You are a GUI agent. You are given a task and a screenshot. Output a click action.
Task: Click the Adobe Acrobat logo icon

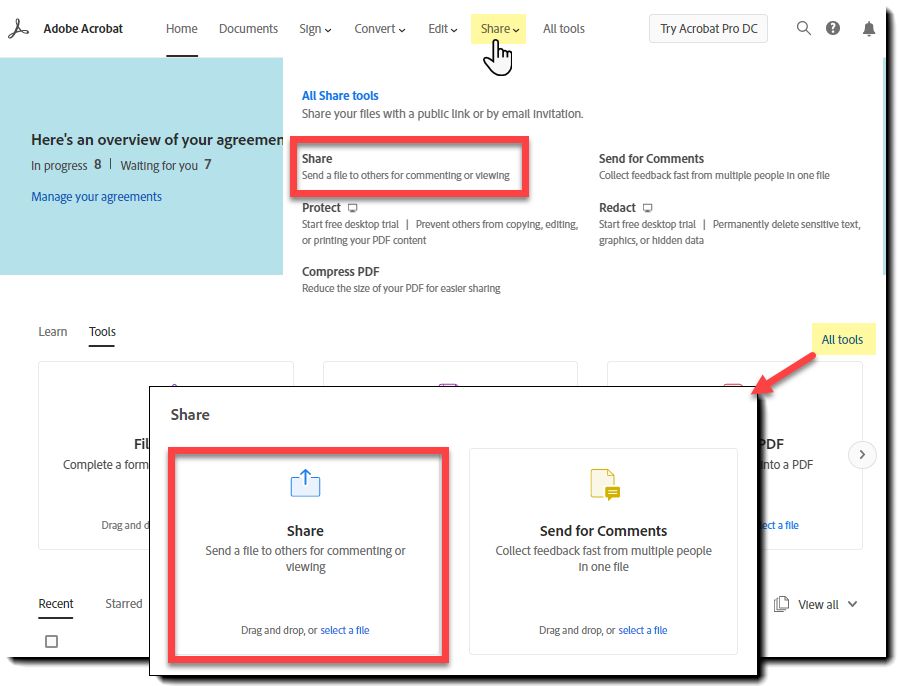pyautogui.click(x=18, y=29)
